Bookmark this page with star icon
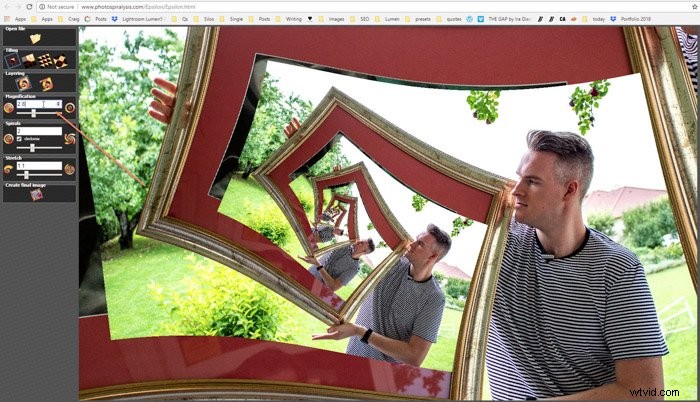The width and height of the screenshot is (700, 402). point(695,7)
